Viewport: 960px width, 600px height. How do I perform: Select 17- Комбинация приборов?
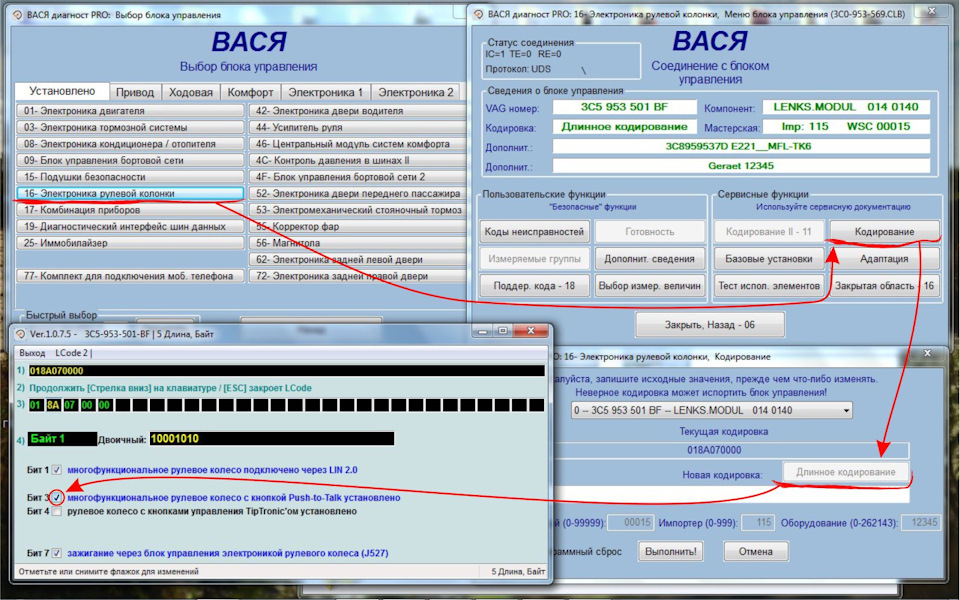[x=130, y=210]
